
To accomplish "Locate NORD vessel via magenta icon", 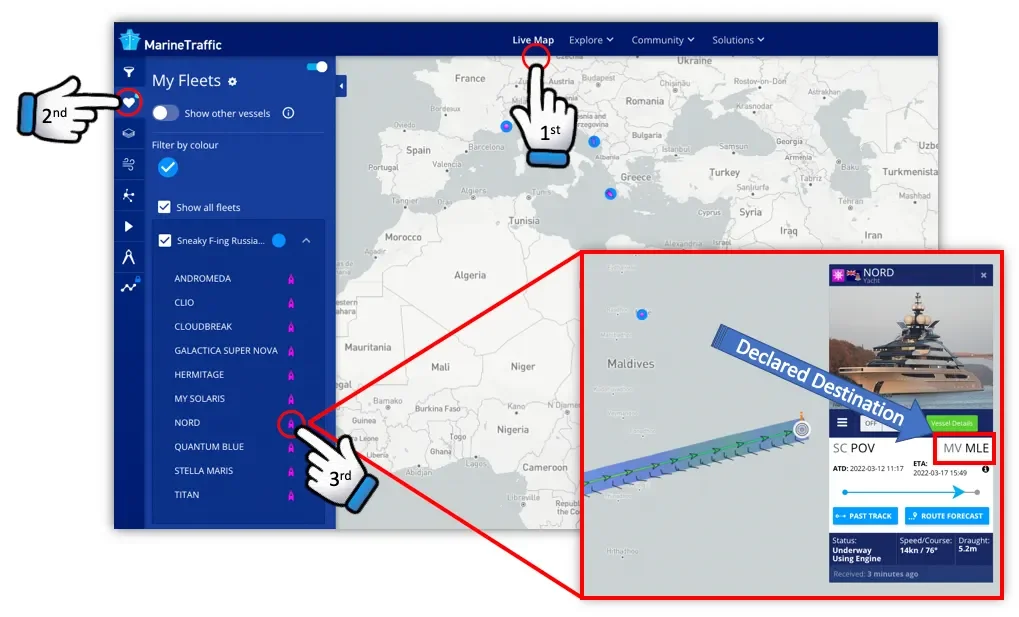I will coord(291,423).
